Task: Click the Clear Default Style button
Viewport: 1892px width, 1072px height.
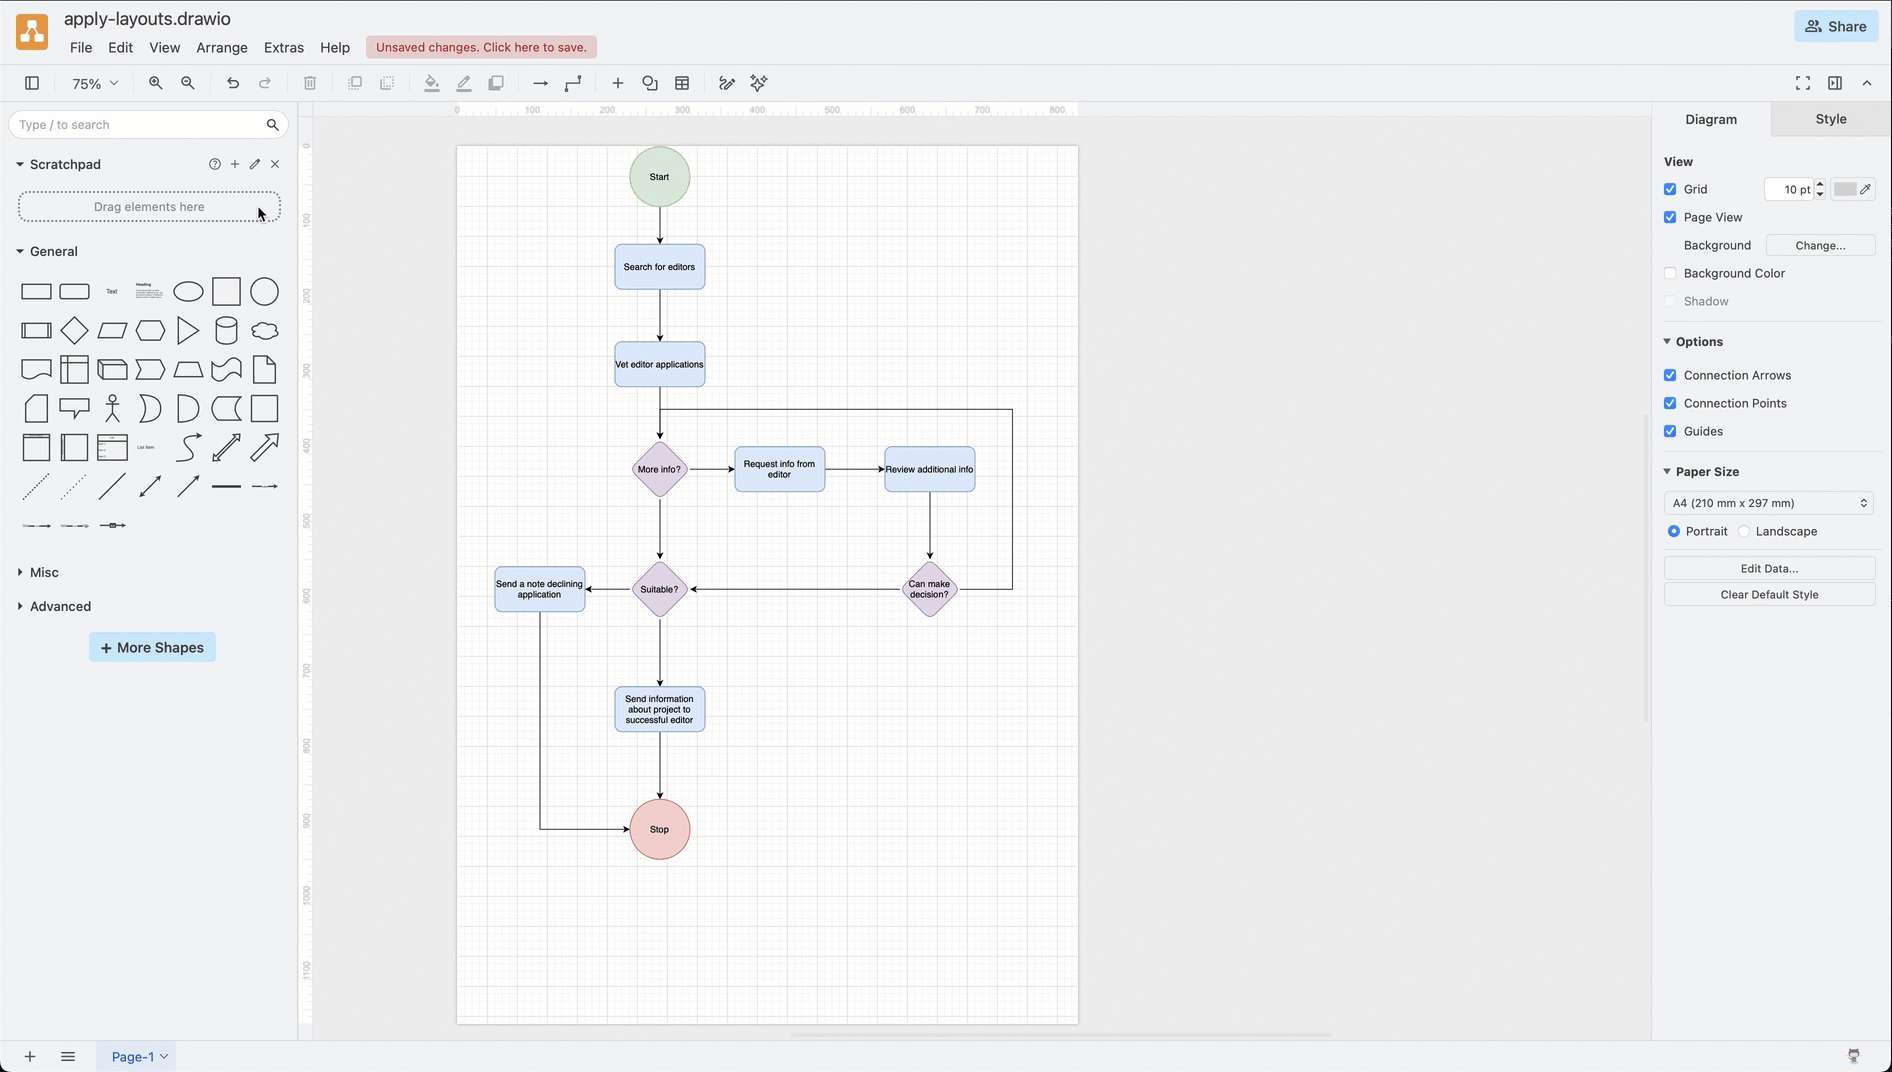Action: pos(1769,594)
